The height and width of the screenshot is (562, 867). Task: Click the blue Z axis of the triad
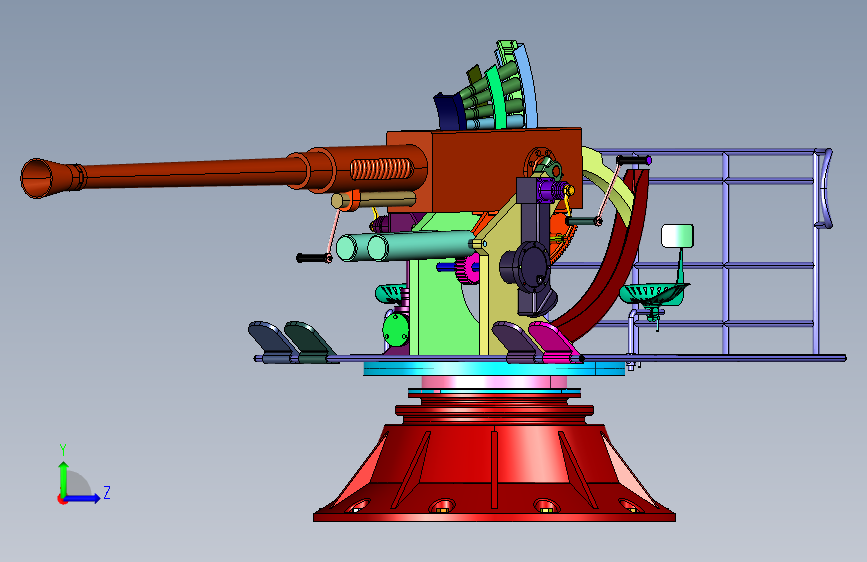pyautogui.click(x=83, y=498)
